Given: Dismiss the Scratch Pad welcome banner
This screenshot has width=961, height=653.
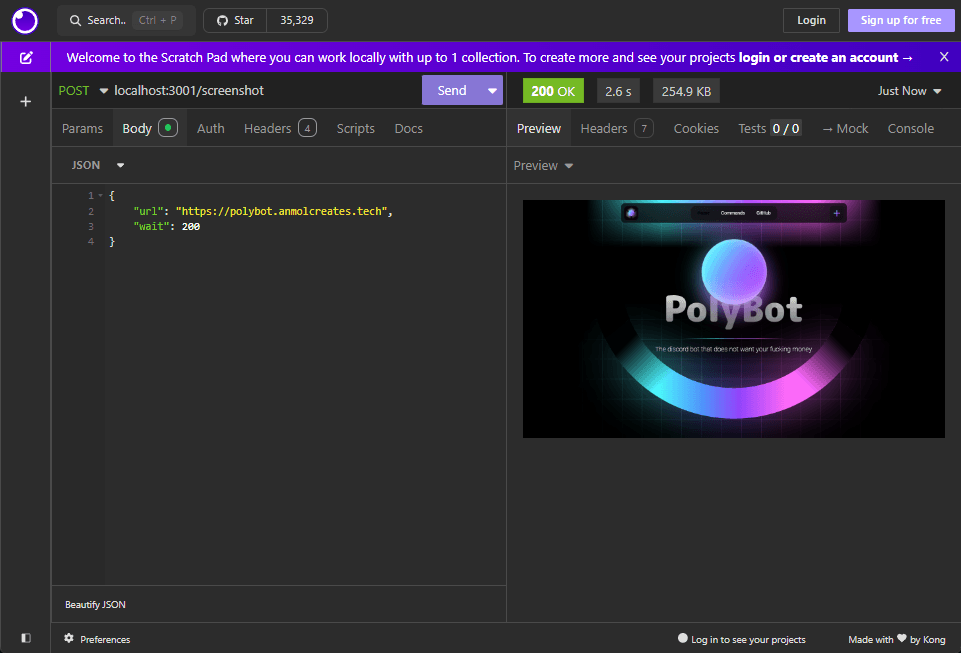Looking at the screenshot, I should point(943,57).
